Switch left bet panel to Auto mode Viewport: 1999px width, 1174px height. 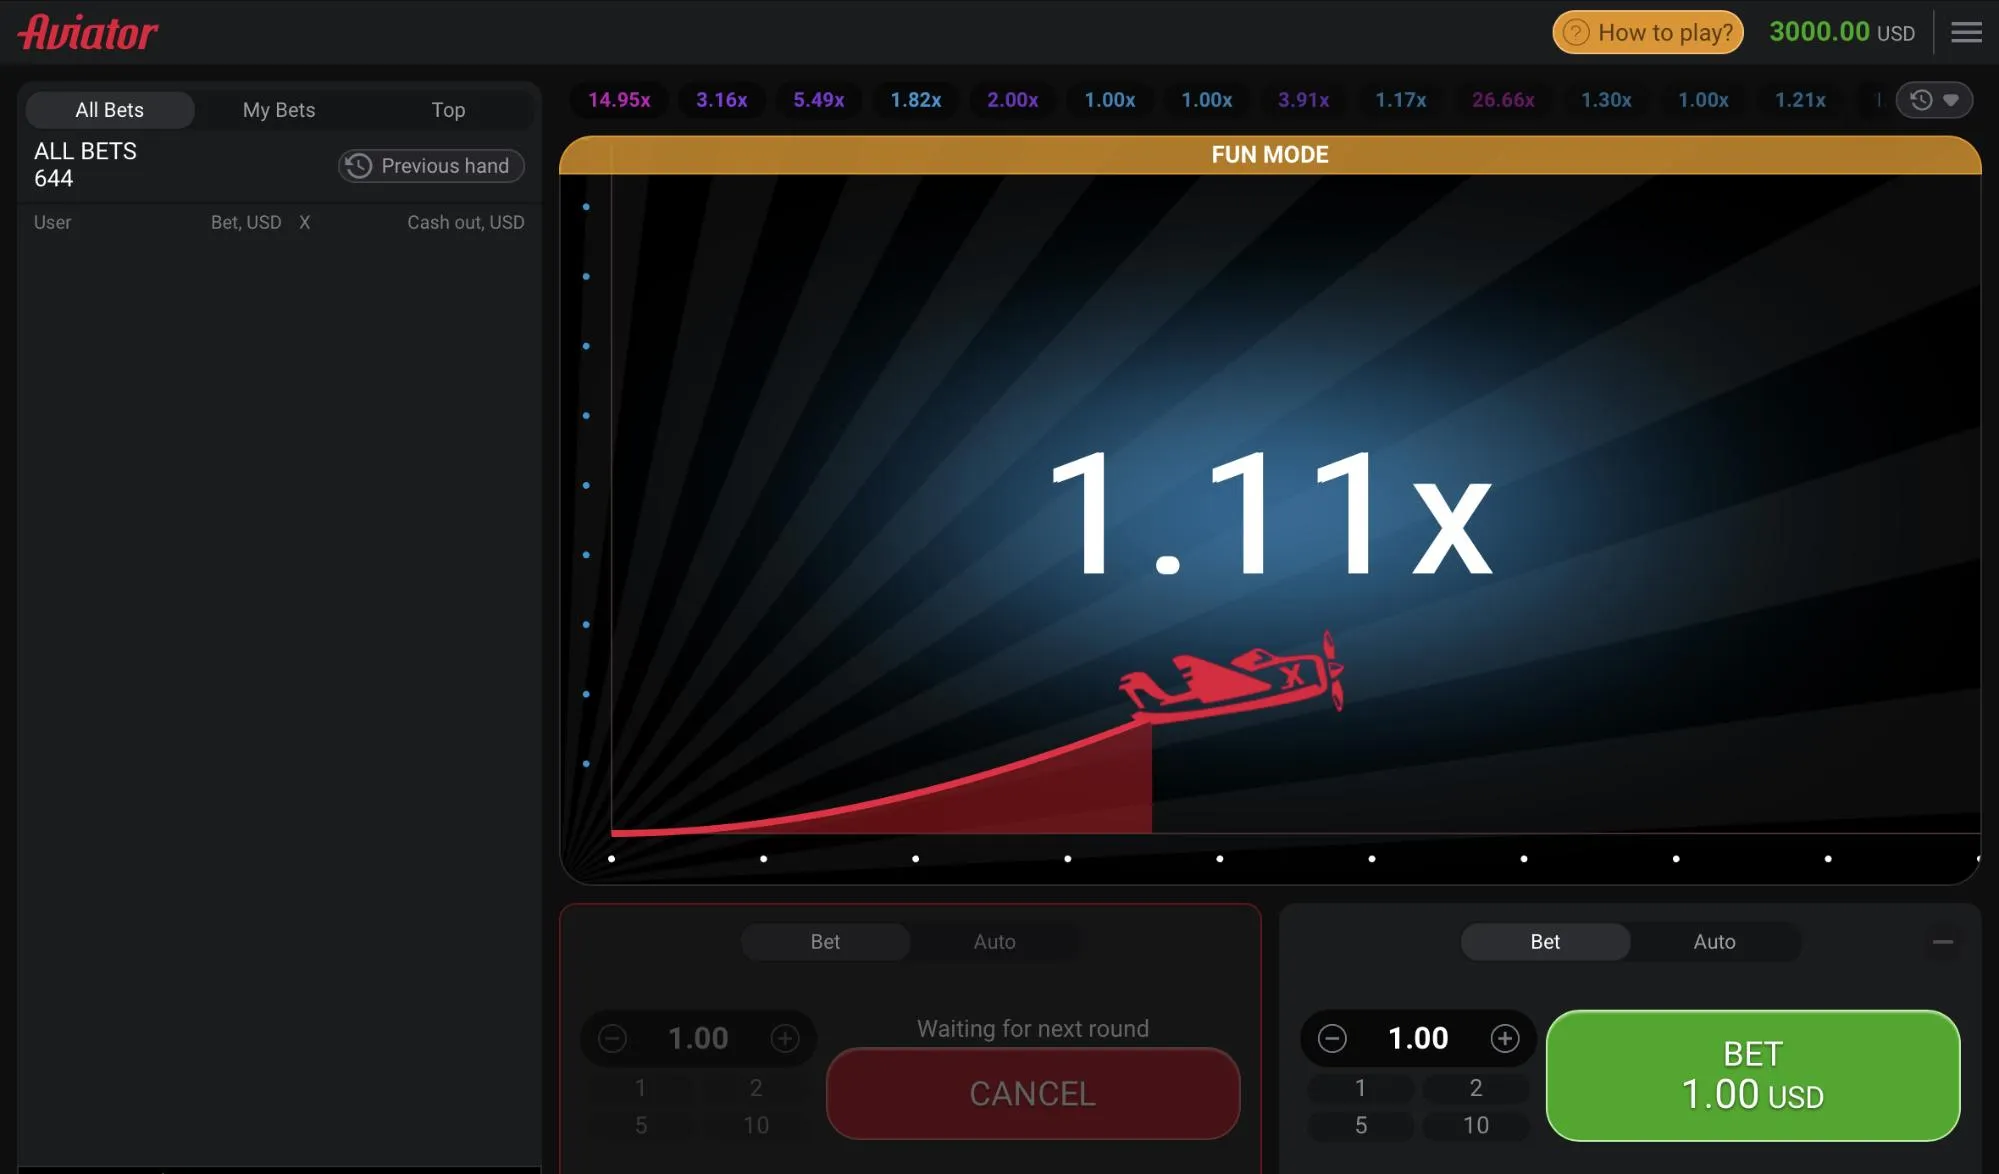pos(994,941)
